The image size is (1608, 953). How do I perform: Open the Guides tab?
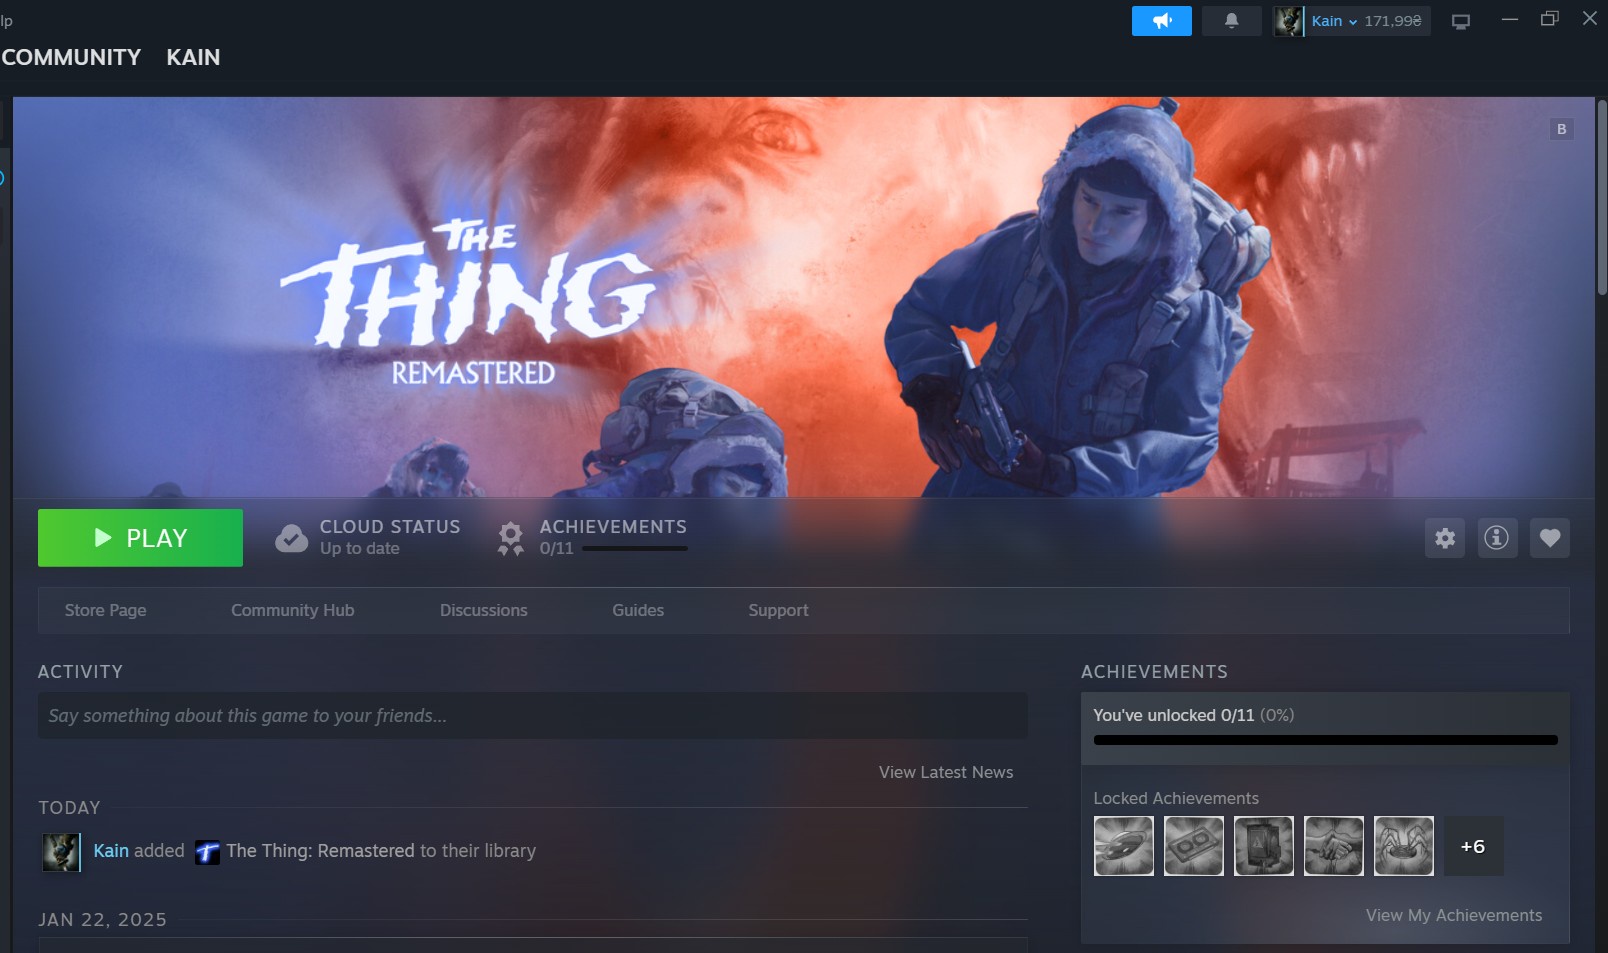638,610
